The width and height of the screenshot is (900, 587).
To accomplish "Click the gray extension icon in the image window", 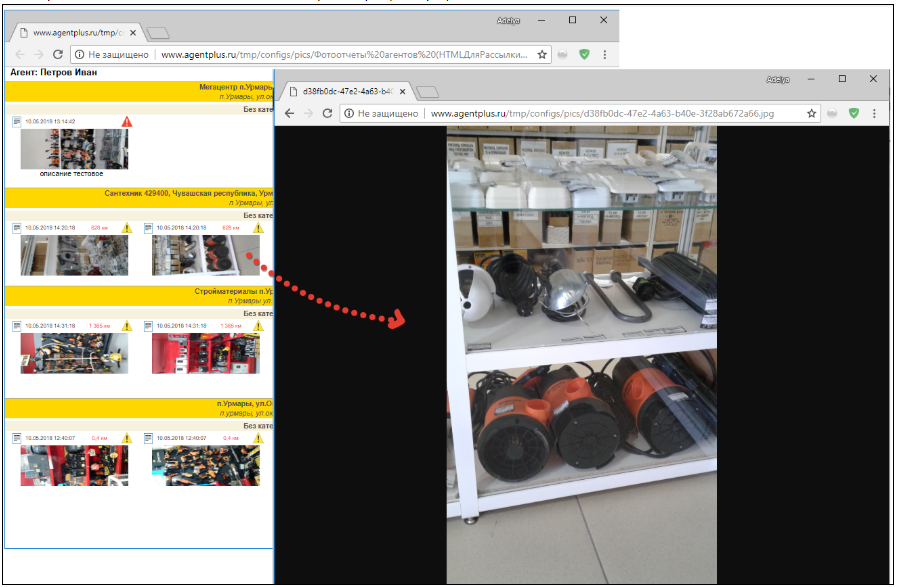I will pyautogui.click(x=832, y=114).
